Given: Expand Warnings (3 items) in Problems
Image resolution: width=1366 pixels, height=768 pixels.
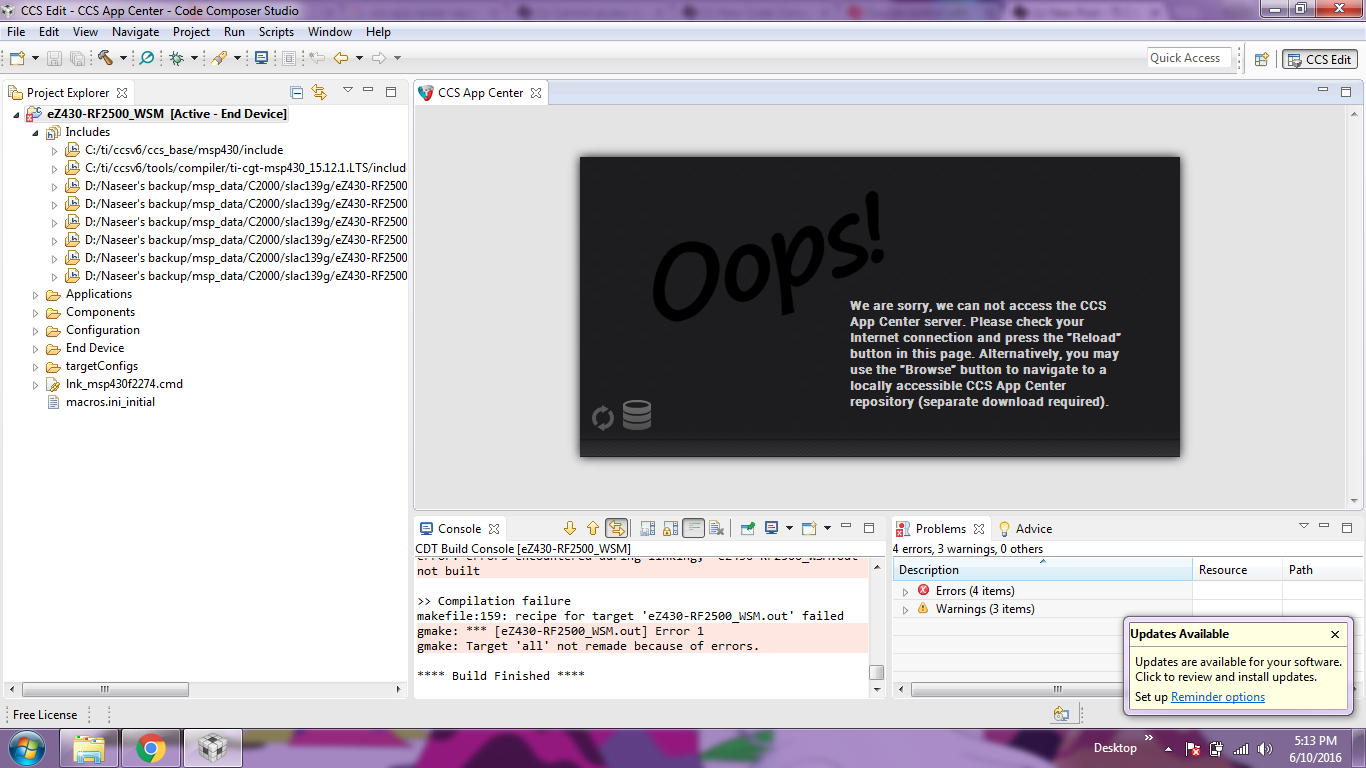Looking at the screenshot, I should coord(906,609).
